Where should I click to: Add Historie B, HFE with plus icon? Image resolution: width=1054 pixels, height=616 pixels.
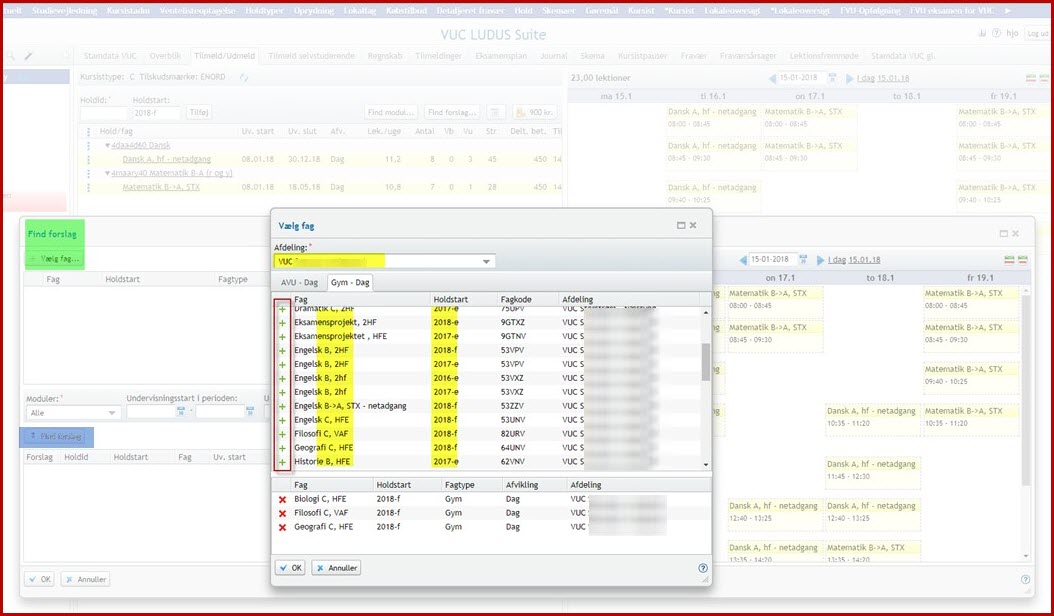pyautogui.click(x=282, y=462)
